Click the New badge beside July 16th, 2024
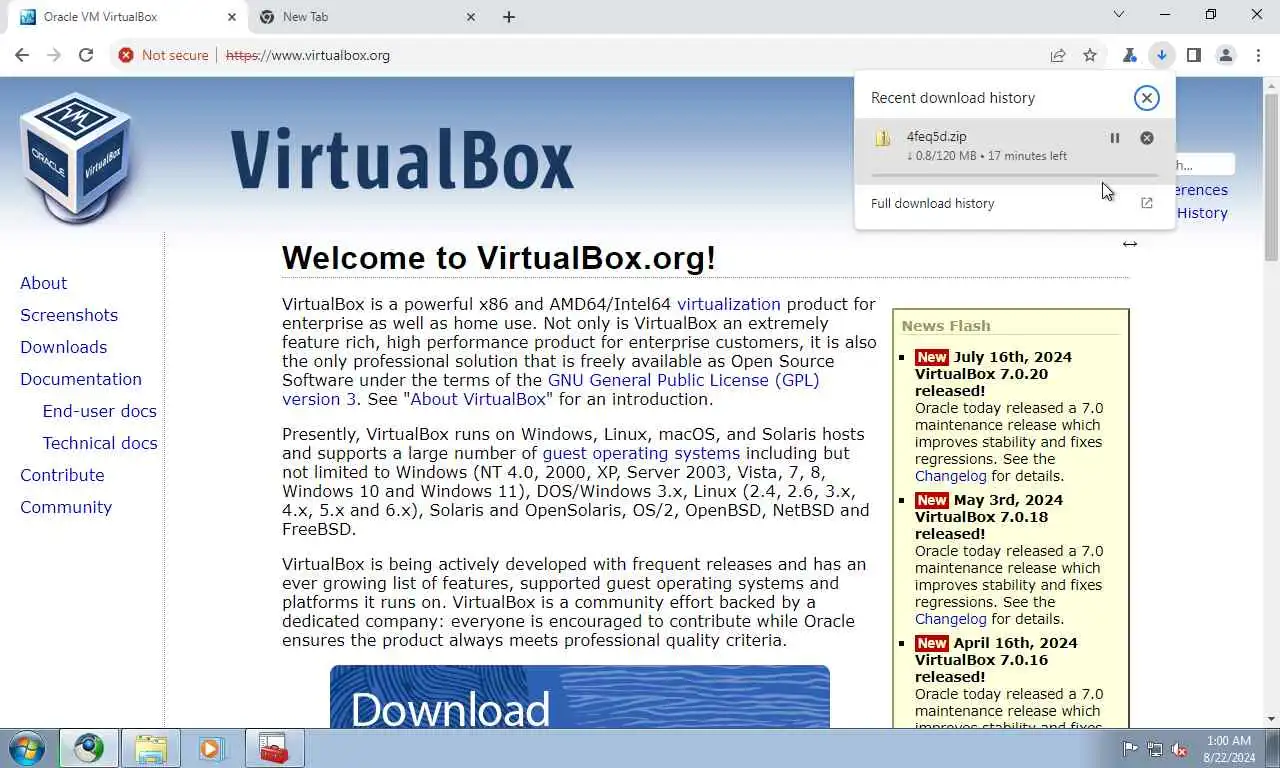Screen dimensions: 1280x768 pyautogui.click(x=932, y=357)
